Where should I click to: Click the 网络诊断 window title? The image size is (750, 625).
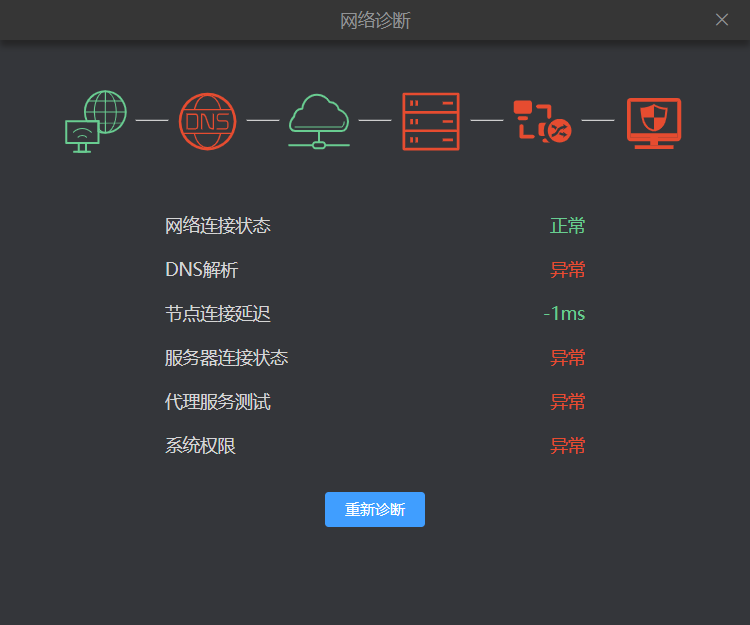pyautogui.click(x=375, y=20)
